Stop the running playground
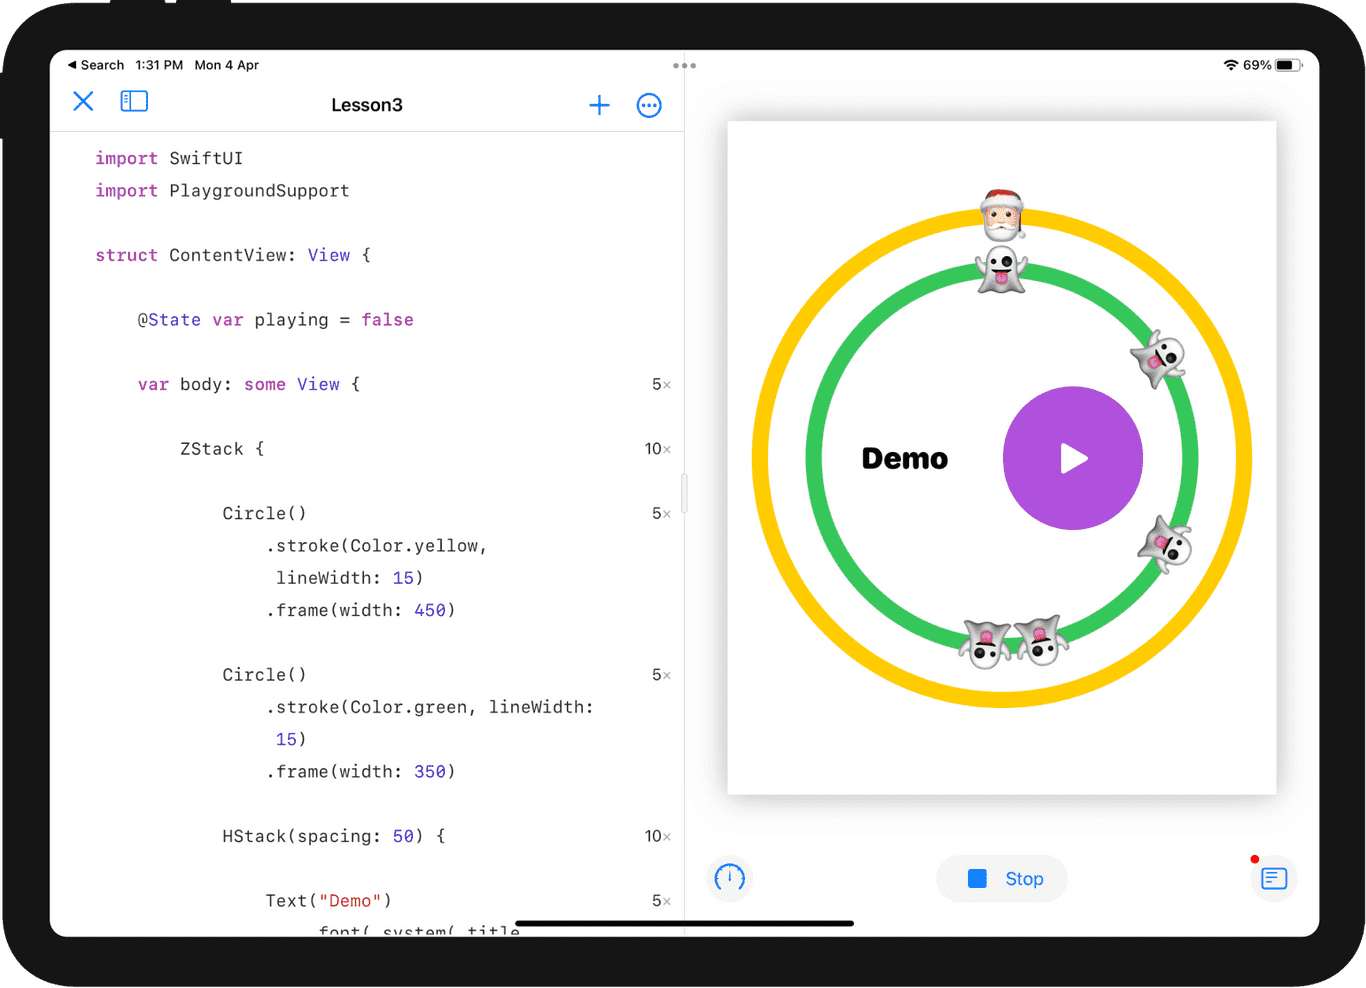The height and width of the screenshot is (988, 1366). (x=1001, y=878)
